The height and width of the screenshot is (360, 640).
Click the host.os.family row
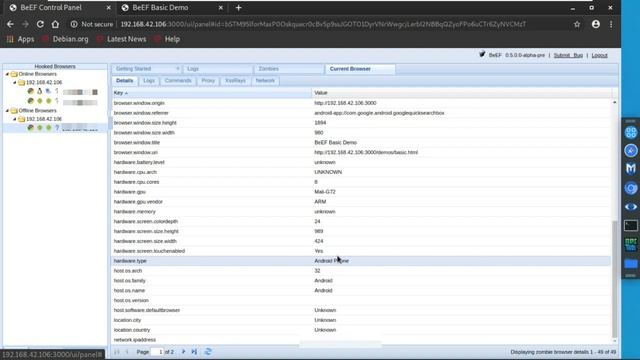click(x=361, y=281)
